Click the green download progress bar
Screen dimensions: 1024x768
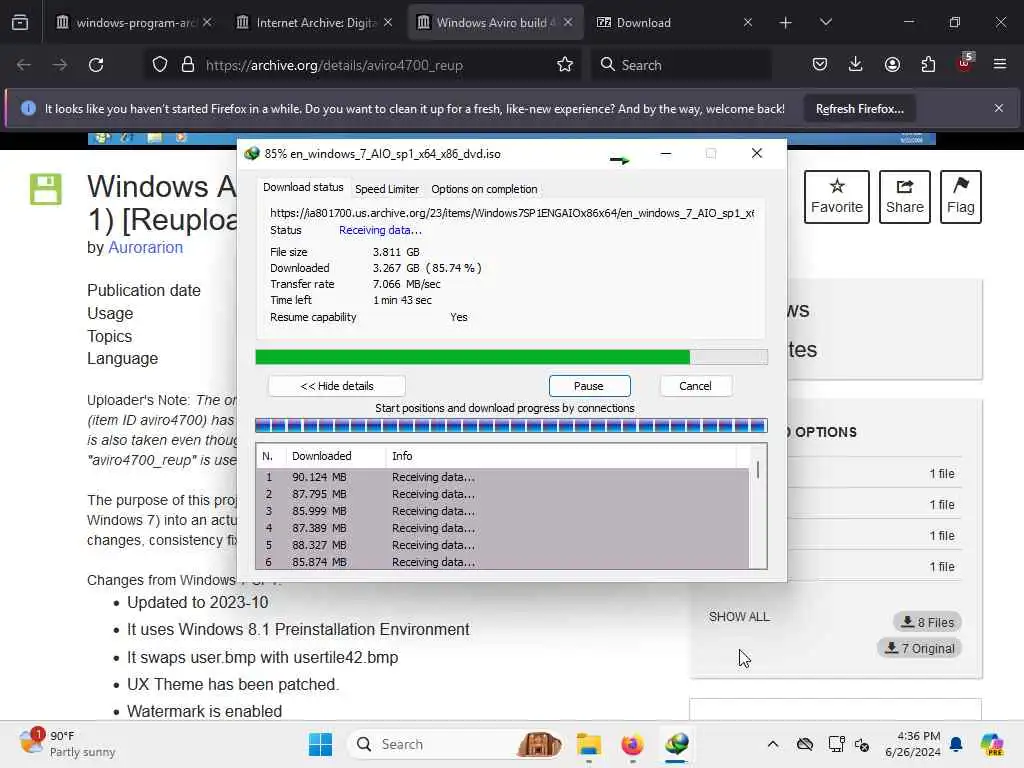[511, 357]
